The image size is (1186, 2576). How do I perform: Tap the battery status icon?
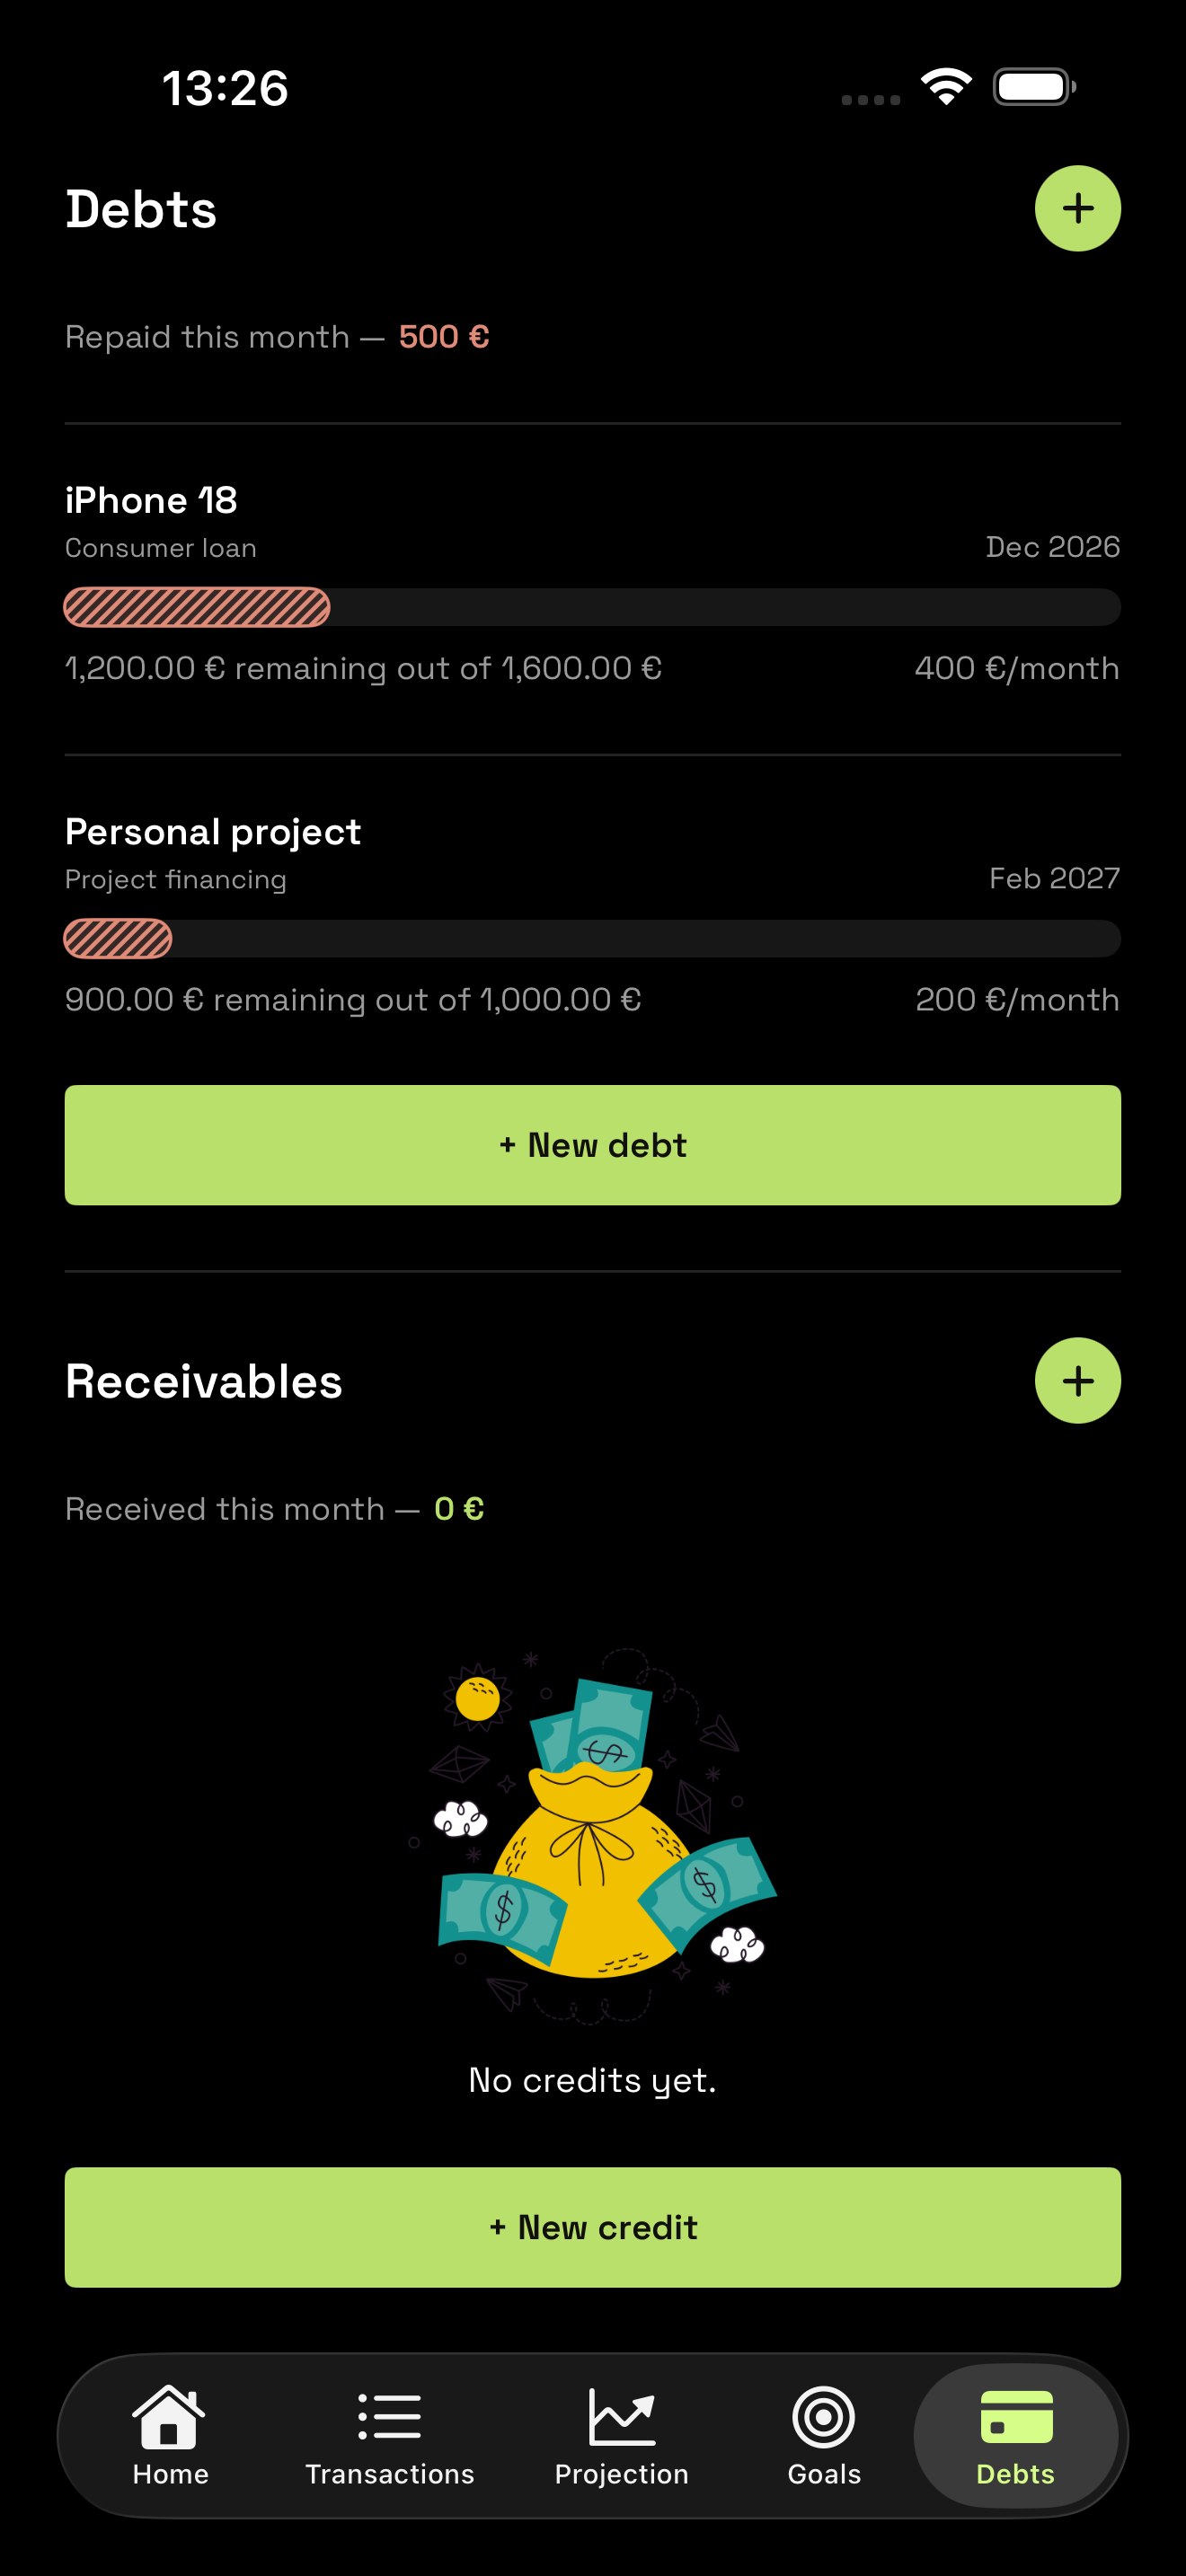1034,86
